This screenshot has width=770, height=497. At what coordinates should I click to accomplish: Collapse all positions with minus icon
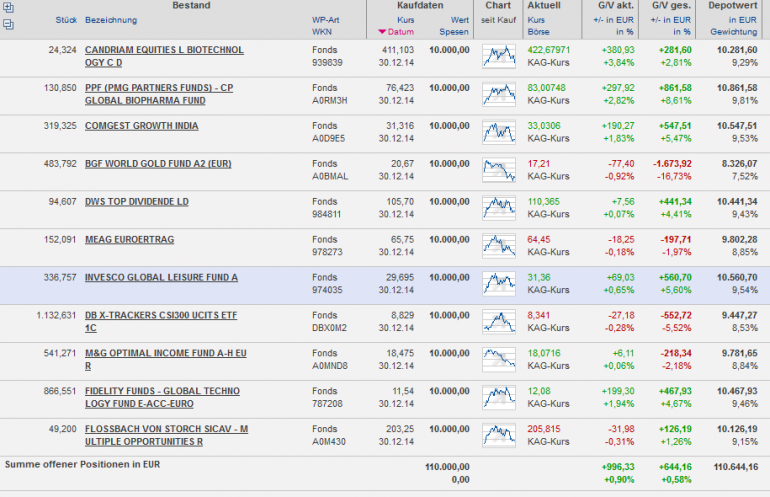(8, 24)
